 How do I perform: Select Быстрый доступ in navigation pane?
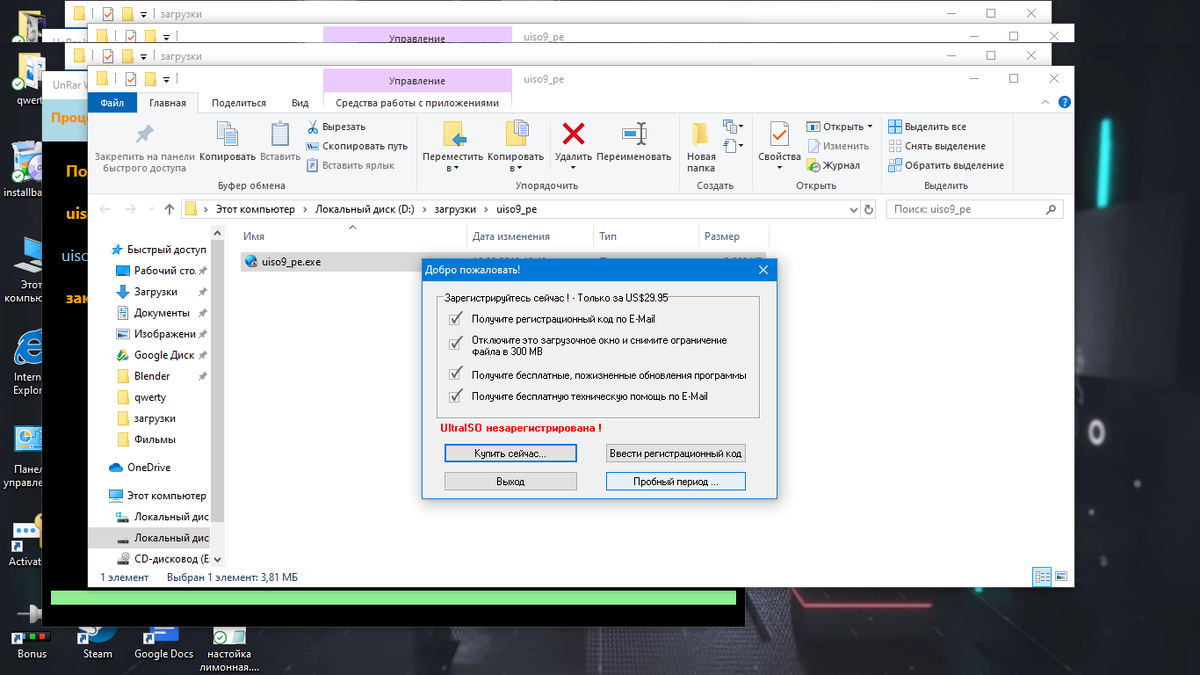point(160,250)
